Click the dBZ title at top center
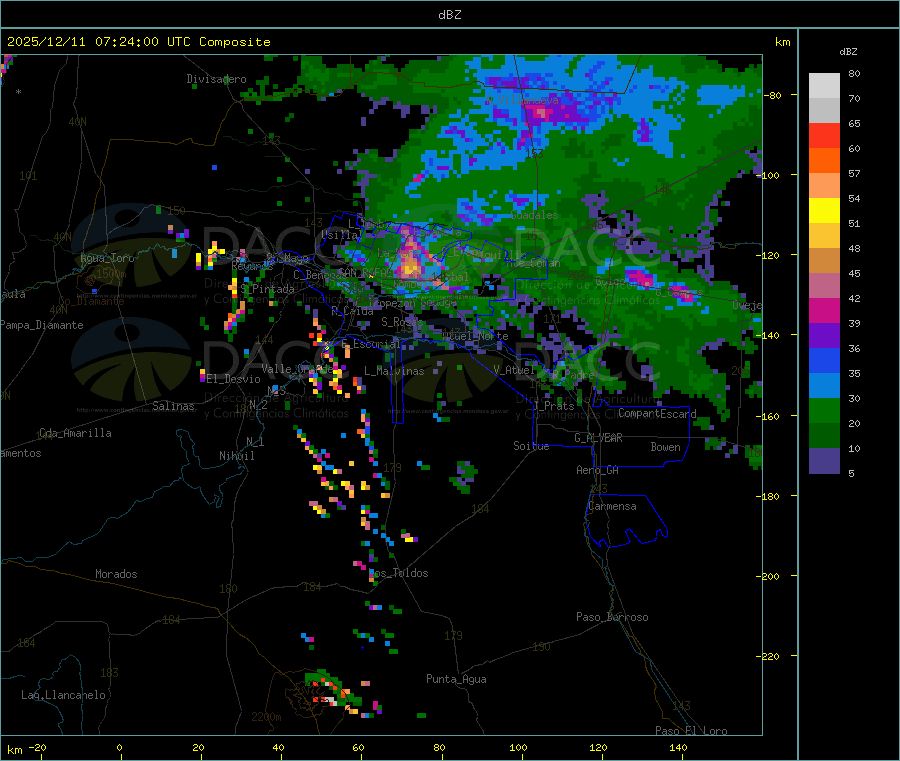Image resolution: width=900 pixels, height=761 pixels. click(x=449, y=15)
